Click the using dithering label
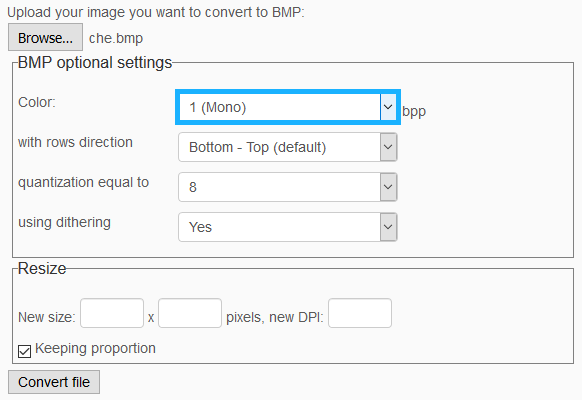 (65, 223)
